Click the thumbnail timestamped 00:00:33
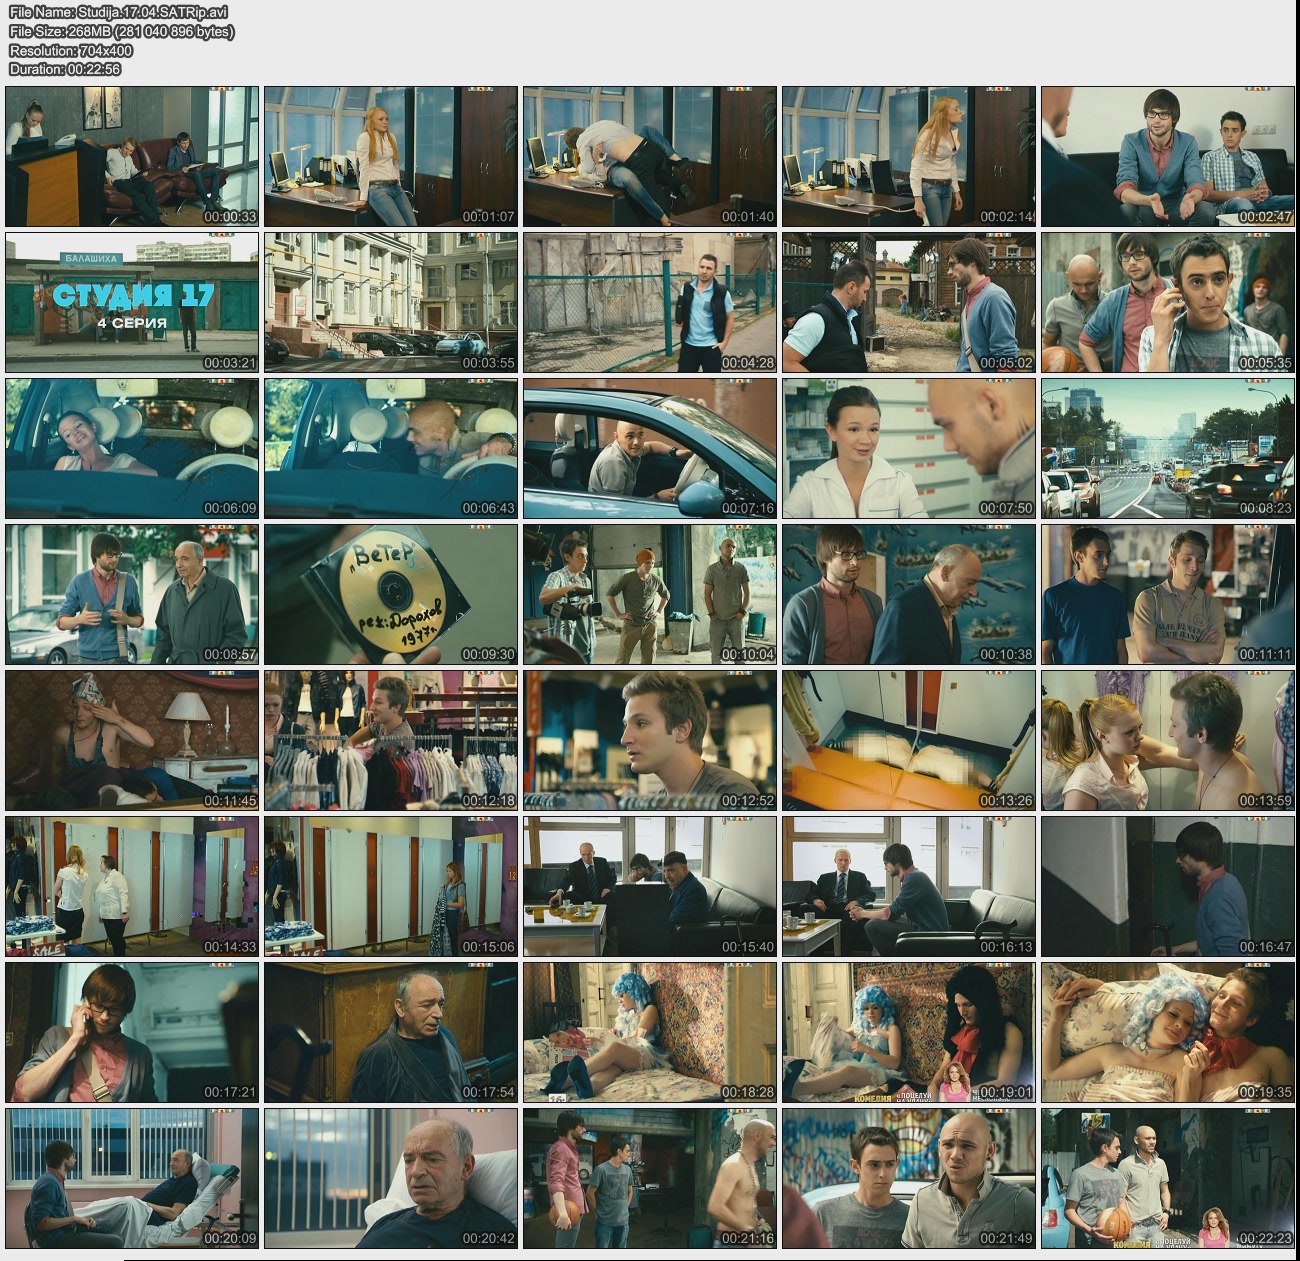Image resolution: width=1300 pixels, height=1261 pixels. point(132,156)
